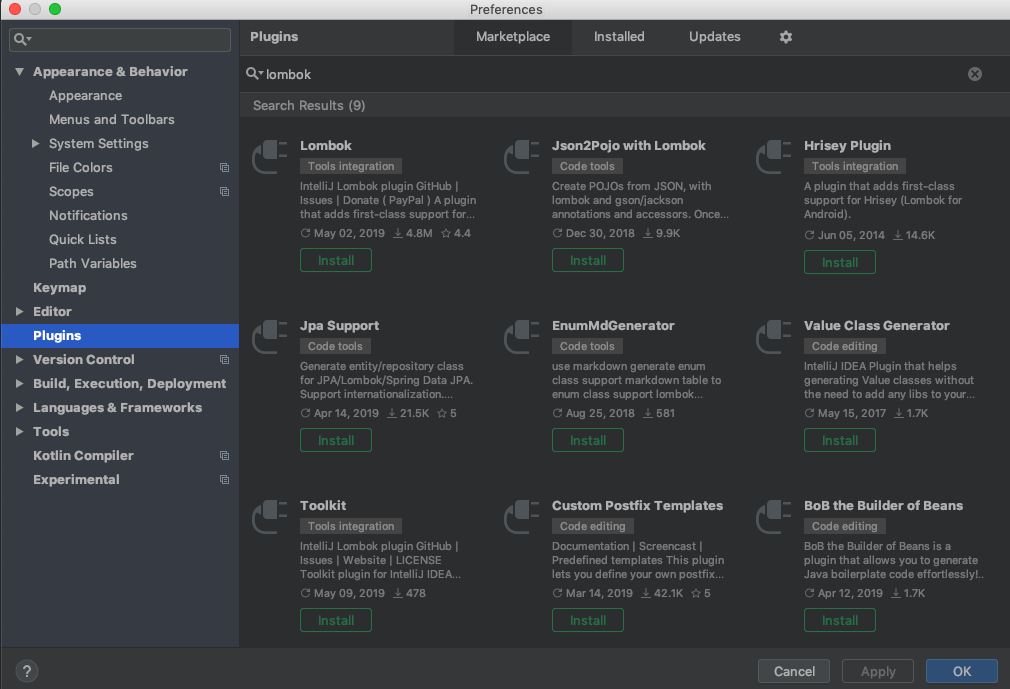Click the Json2Pojo with Lombok plugin icon
The height and width of the screenshot is (689, 1010).
(522, 157)
